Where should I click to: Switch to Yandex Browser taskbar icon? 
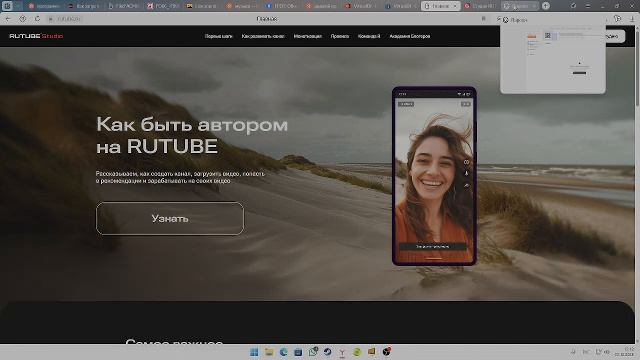[x=342, y=352]
